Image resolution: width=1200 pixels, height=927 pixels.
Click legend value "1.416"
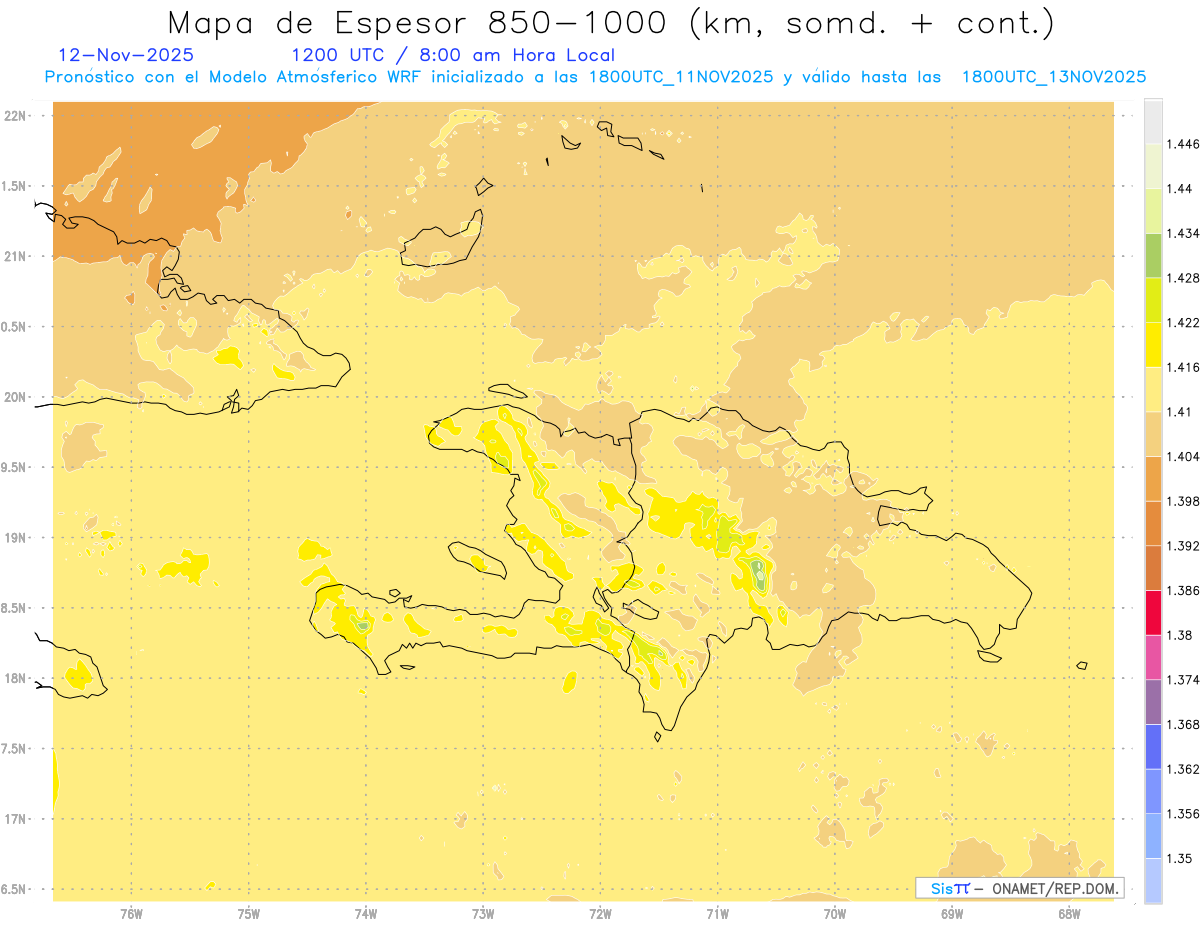click(1184, 367)
